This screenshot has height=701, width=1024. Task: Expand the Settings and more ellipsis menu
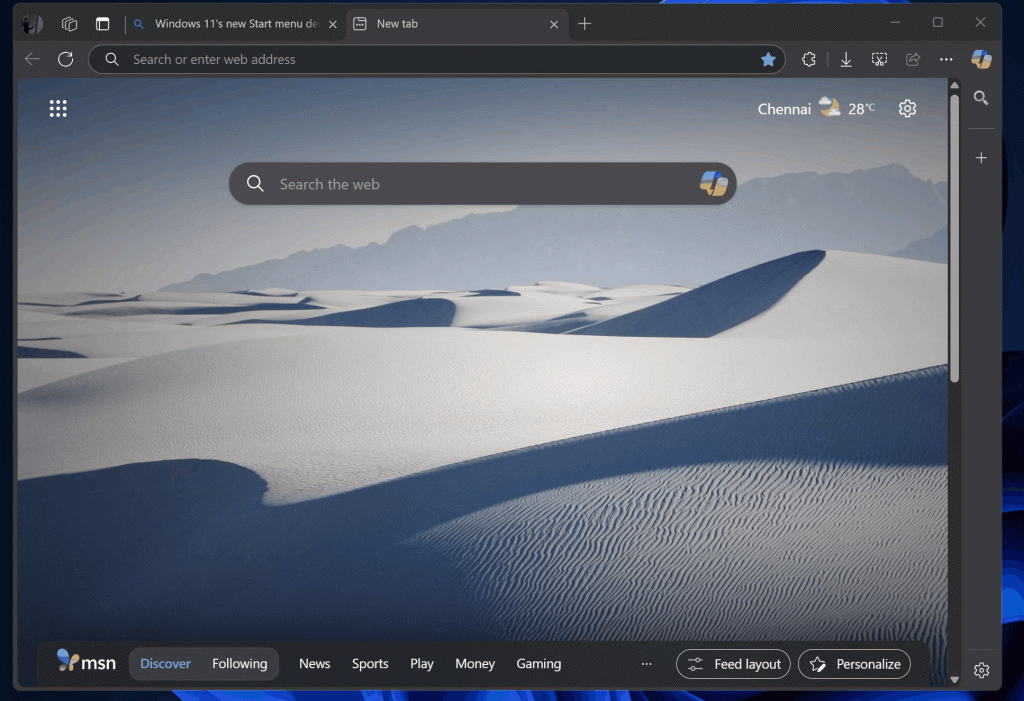946,59
